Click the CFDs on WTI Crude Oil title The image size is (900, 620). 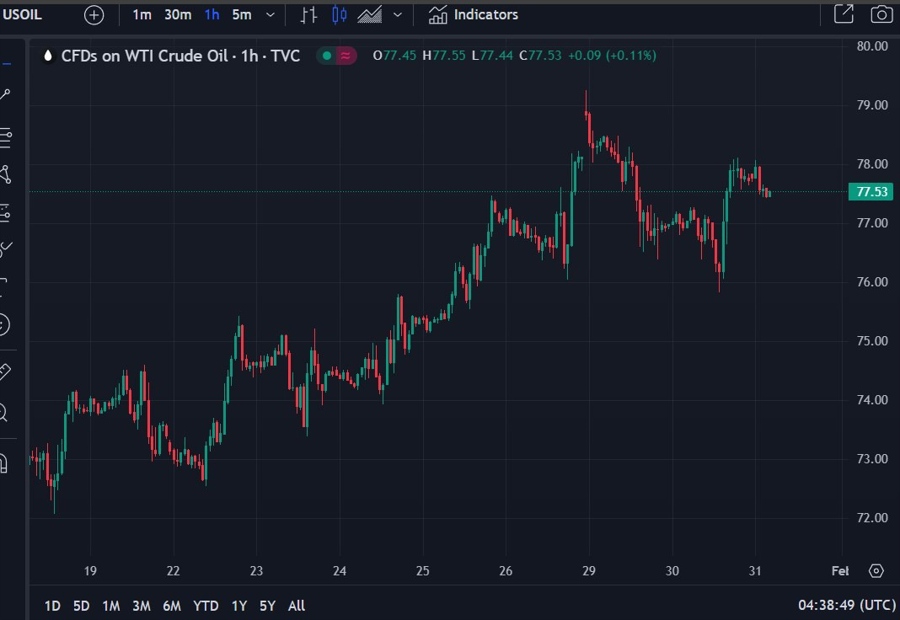point(181,56)
